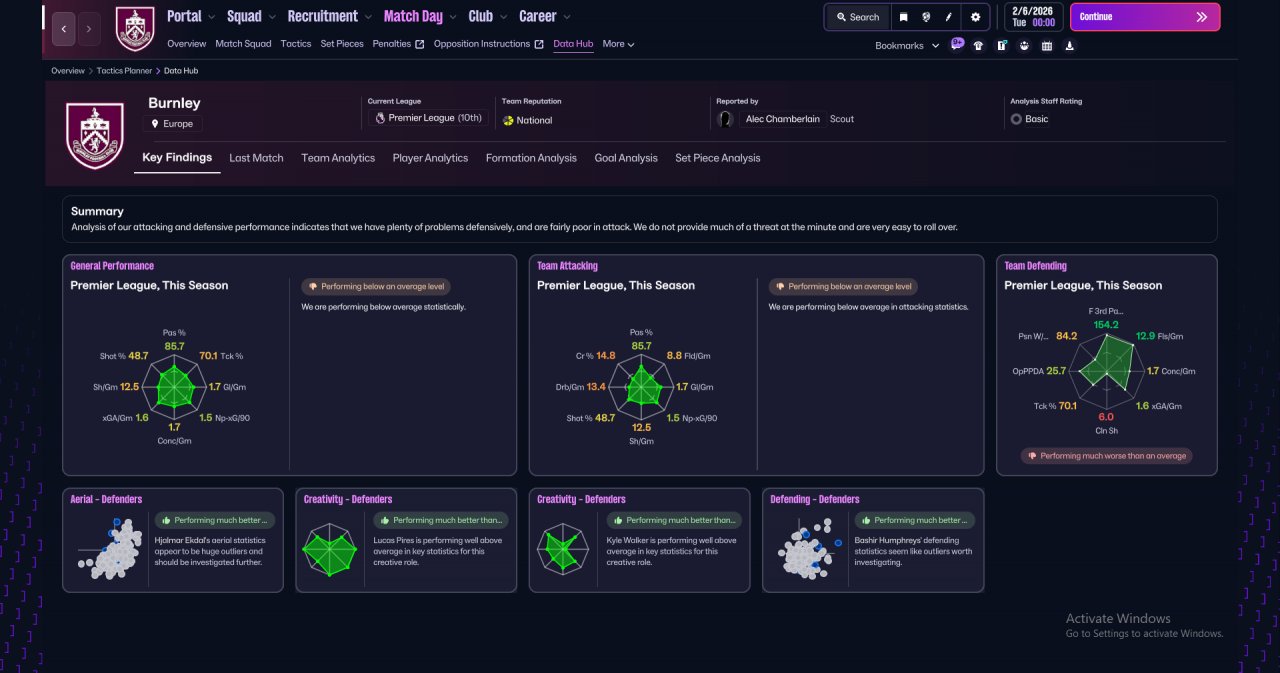Open the Match Squad submenu item

(x=243, y=44)
